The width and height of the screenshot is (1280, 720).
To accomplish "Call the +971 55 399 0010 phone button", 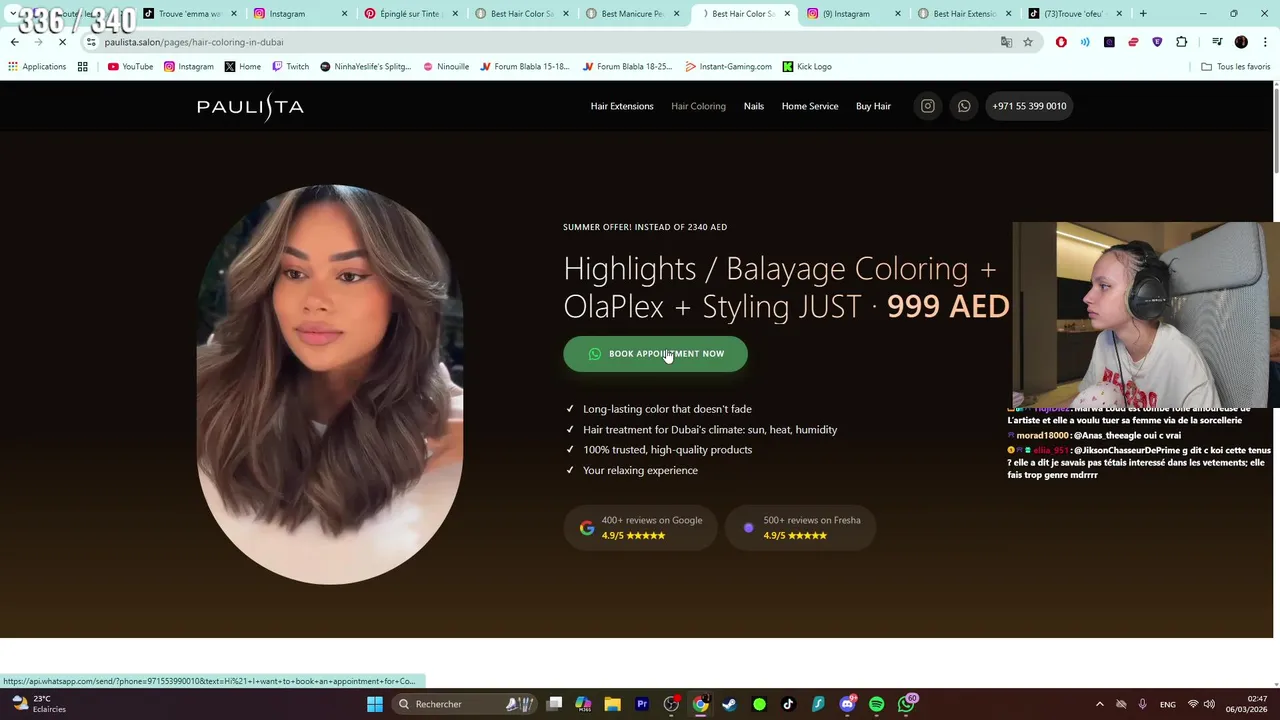I will 1029,106.
